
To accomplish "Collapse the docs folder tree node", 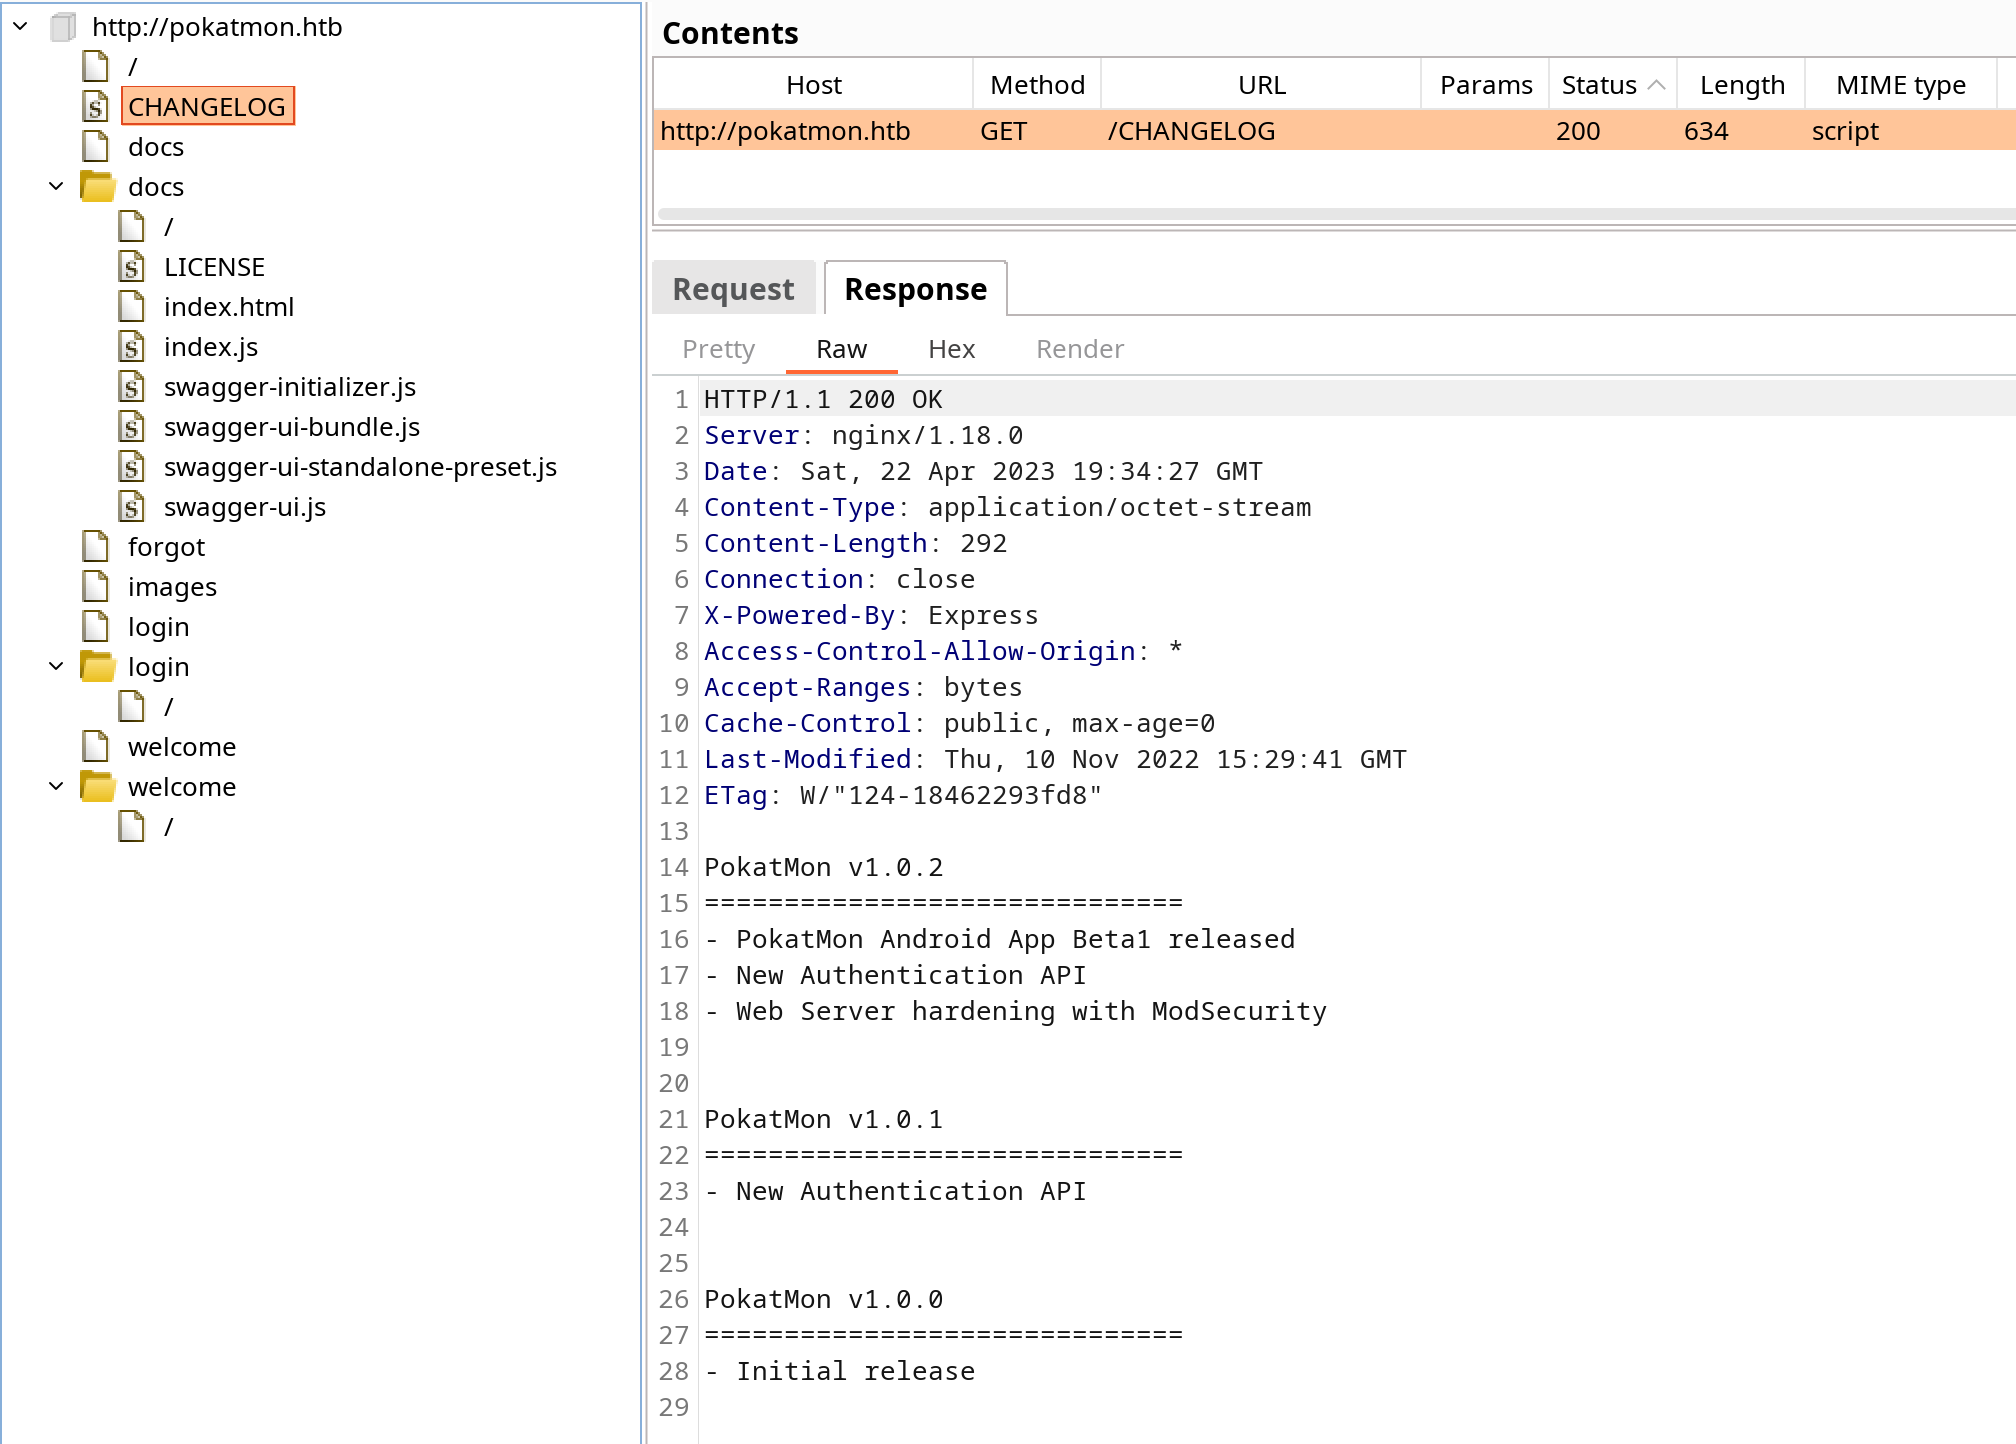I will 56,187.
